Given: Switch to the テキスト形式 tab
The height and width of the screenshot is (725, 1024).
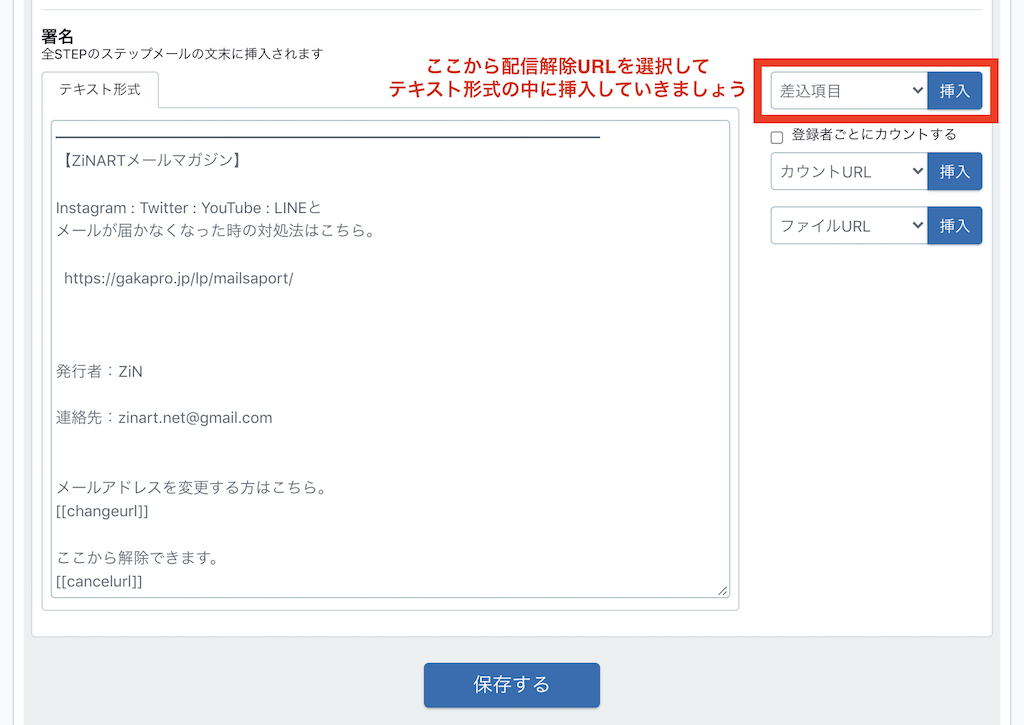Looking at the screenshot, I should (x=100, y=90).
